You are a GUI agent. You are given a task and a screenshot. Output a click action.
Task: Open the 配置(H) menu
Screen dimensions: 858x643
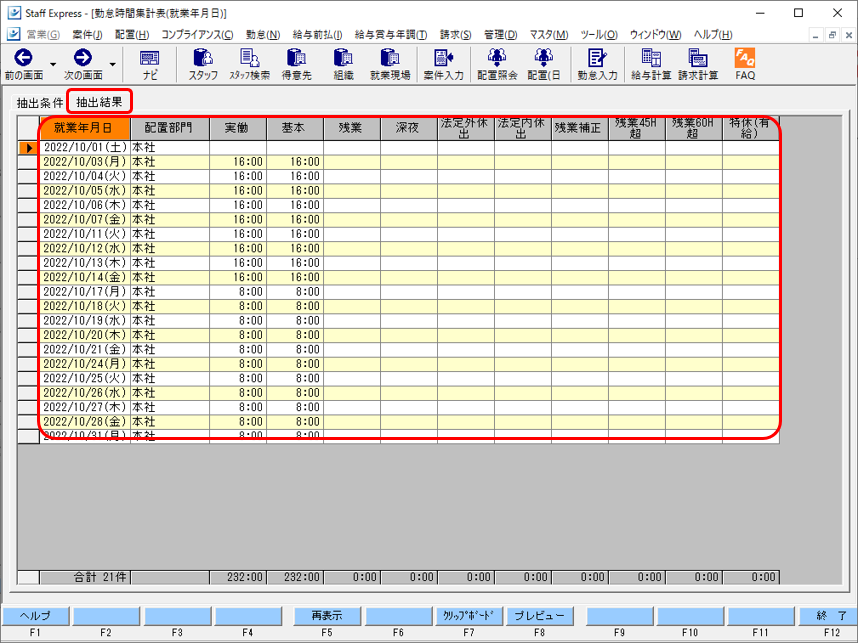click(132, 34)
